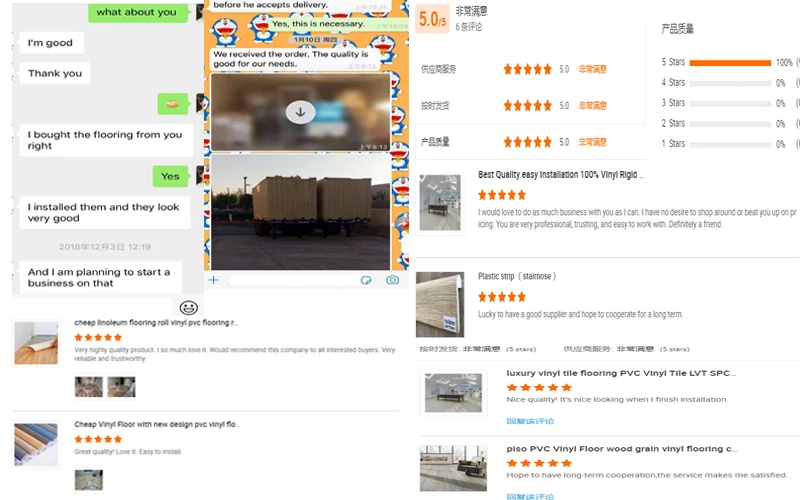Viewport: 800px width, 500px height.
Task: Click the 5.0 overall rating badge
Action: (432, 19)
